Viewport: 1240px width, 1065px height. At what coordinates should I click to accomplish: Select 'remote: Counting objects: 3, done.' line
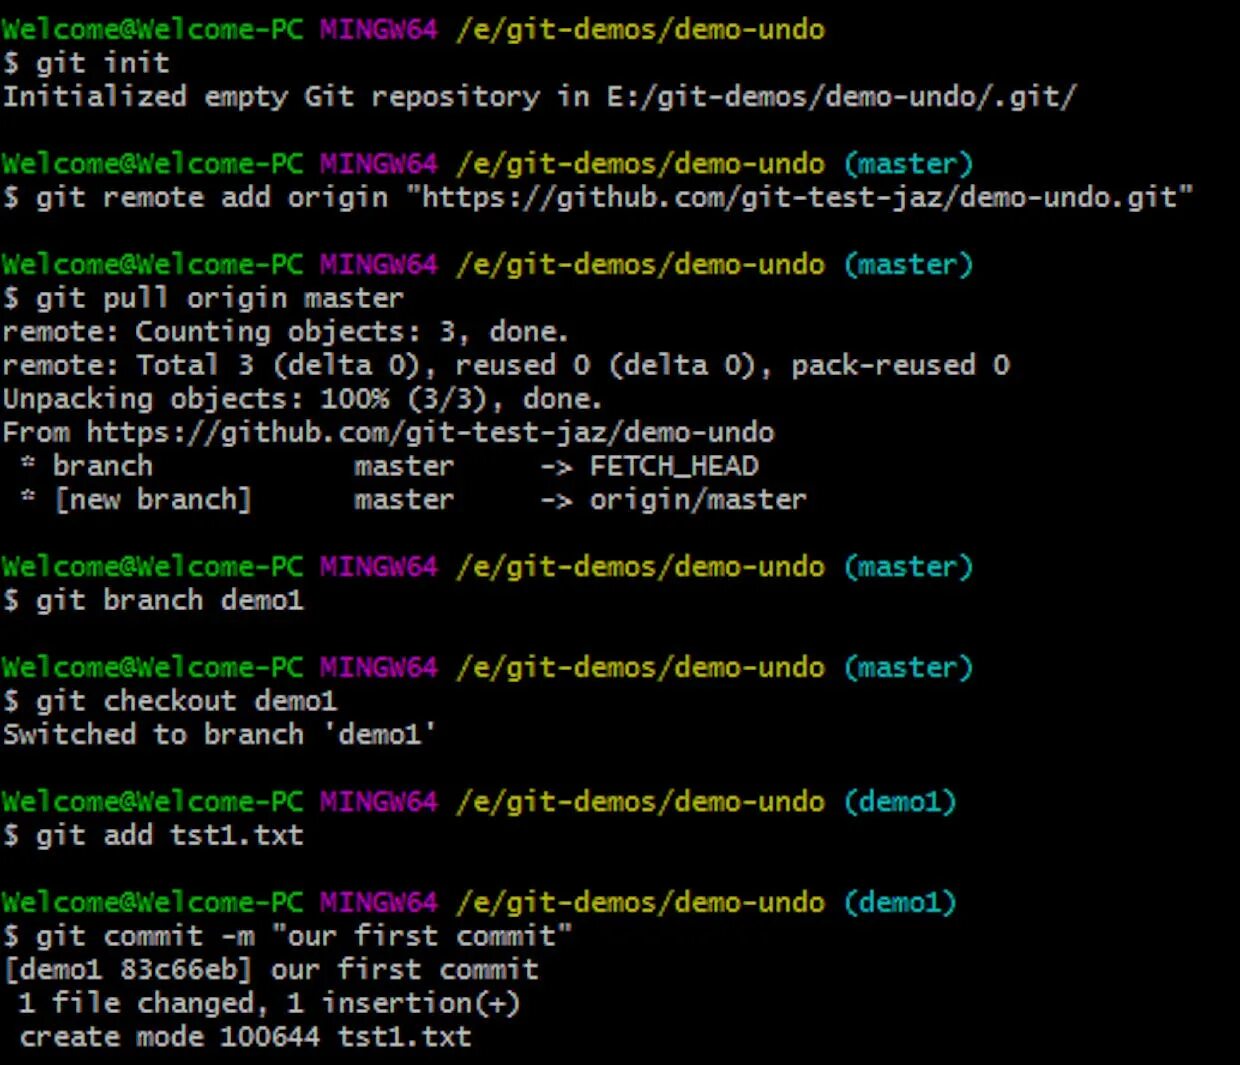pos(285,332)
